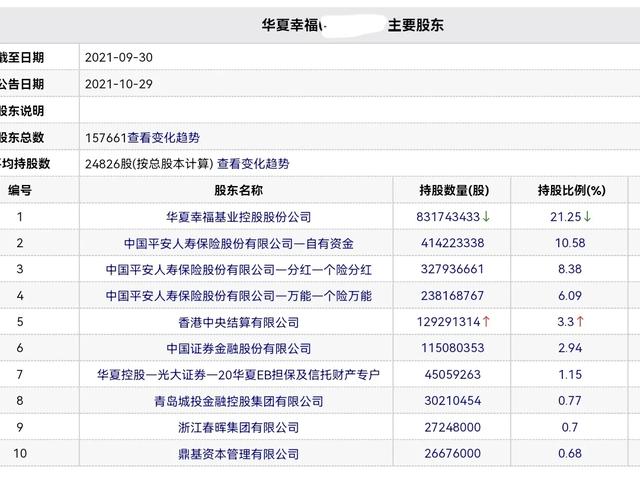Select share count 30210454

click(x=453, y=401)
